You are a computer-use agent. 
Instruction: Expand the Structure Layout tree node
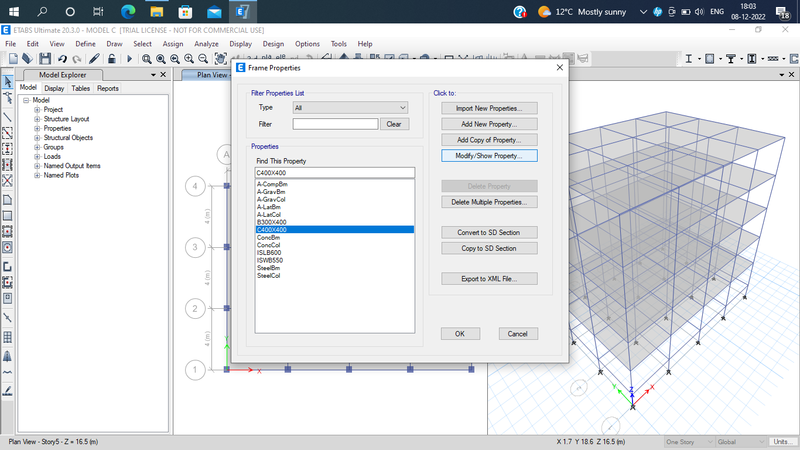tap(37, 119)
